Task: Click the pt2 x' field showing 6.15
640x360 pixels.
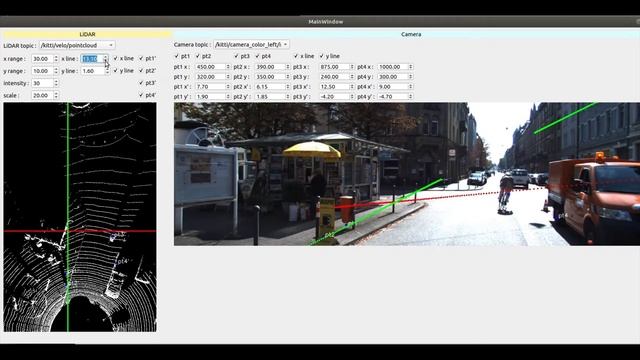Action: [270, 87]
